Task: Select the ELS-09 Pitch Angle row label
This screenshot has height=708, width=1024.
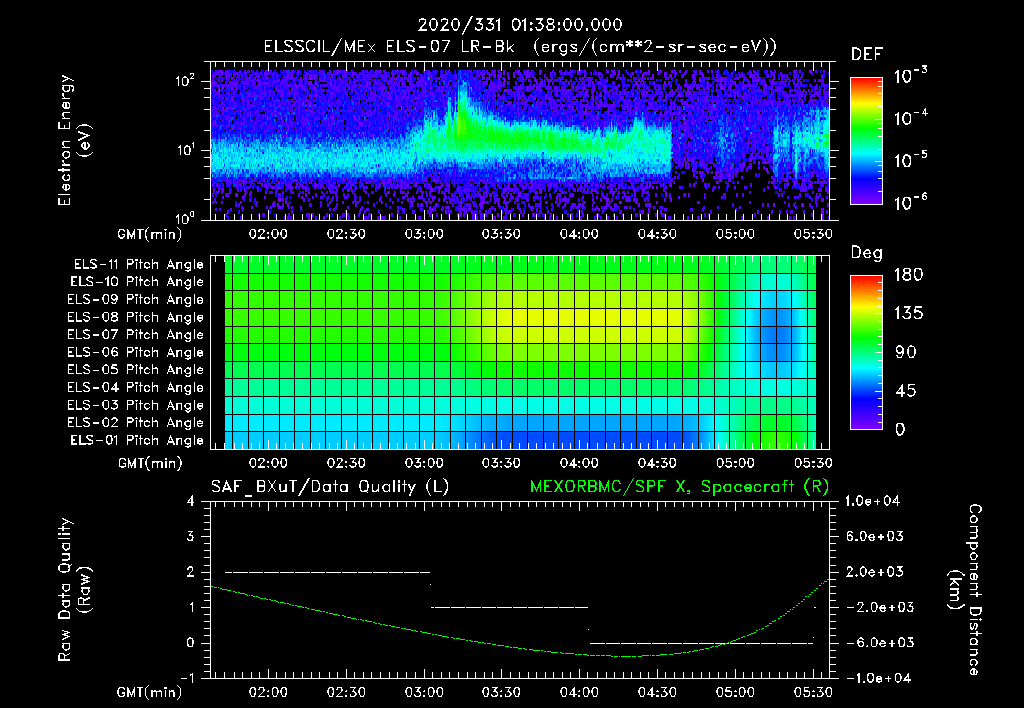Action: pos(136,300)
